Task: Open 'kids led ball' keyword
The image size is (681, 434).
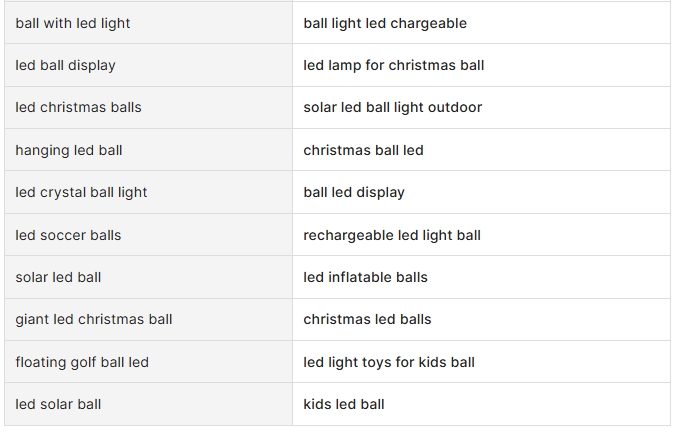Action: pyautogui.click(x=344, y=404)
